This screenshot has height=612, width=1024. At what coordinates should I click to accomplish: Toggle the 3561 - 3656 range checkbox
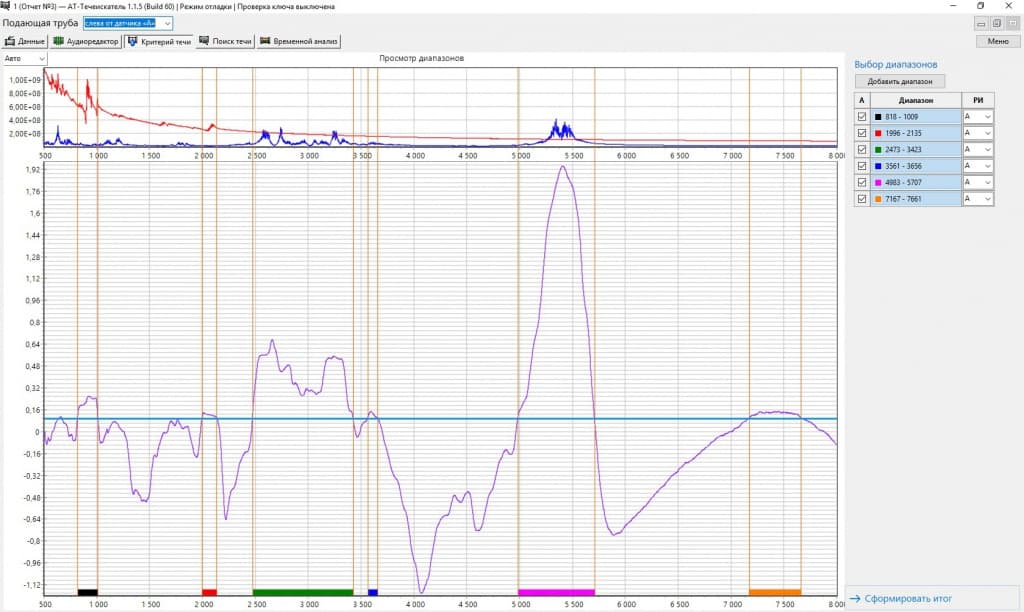862,166
